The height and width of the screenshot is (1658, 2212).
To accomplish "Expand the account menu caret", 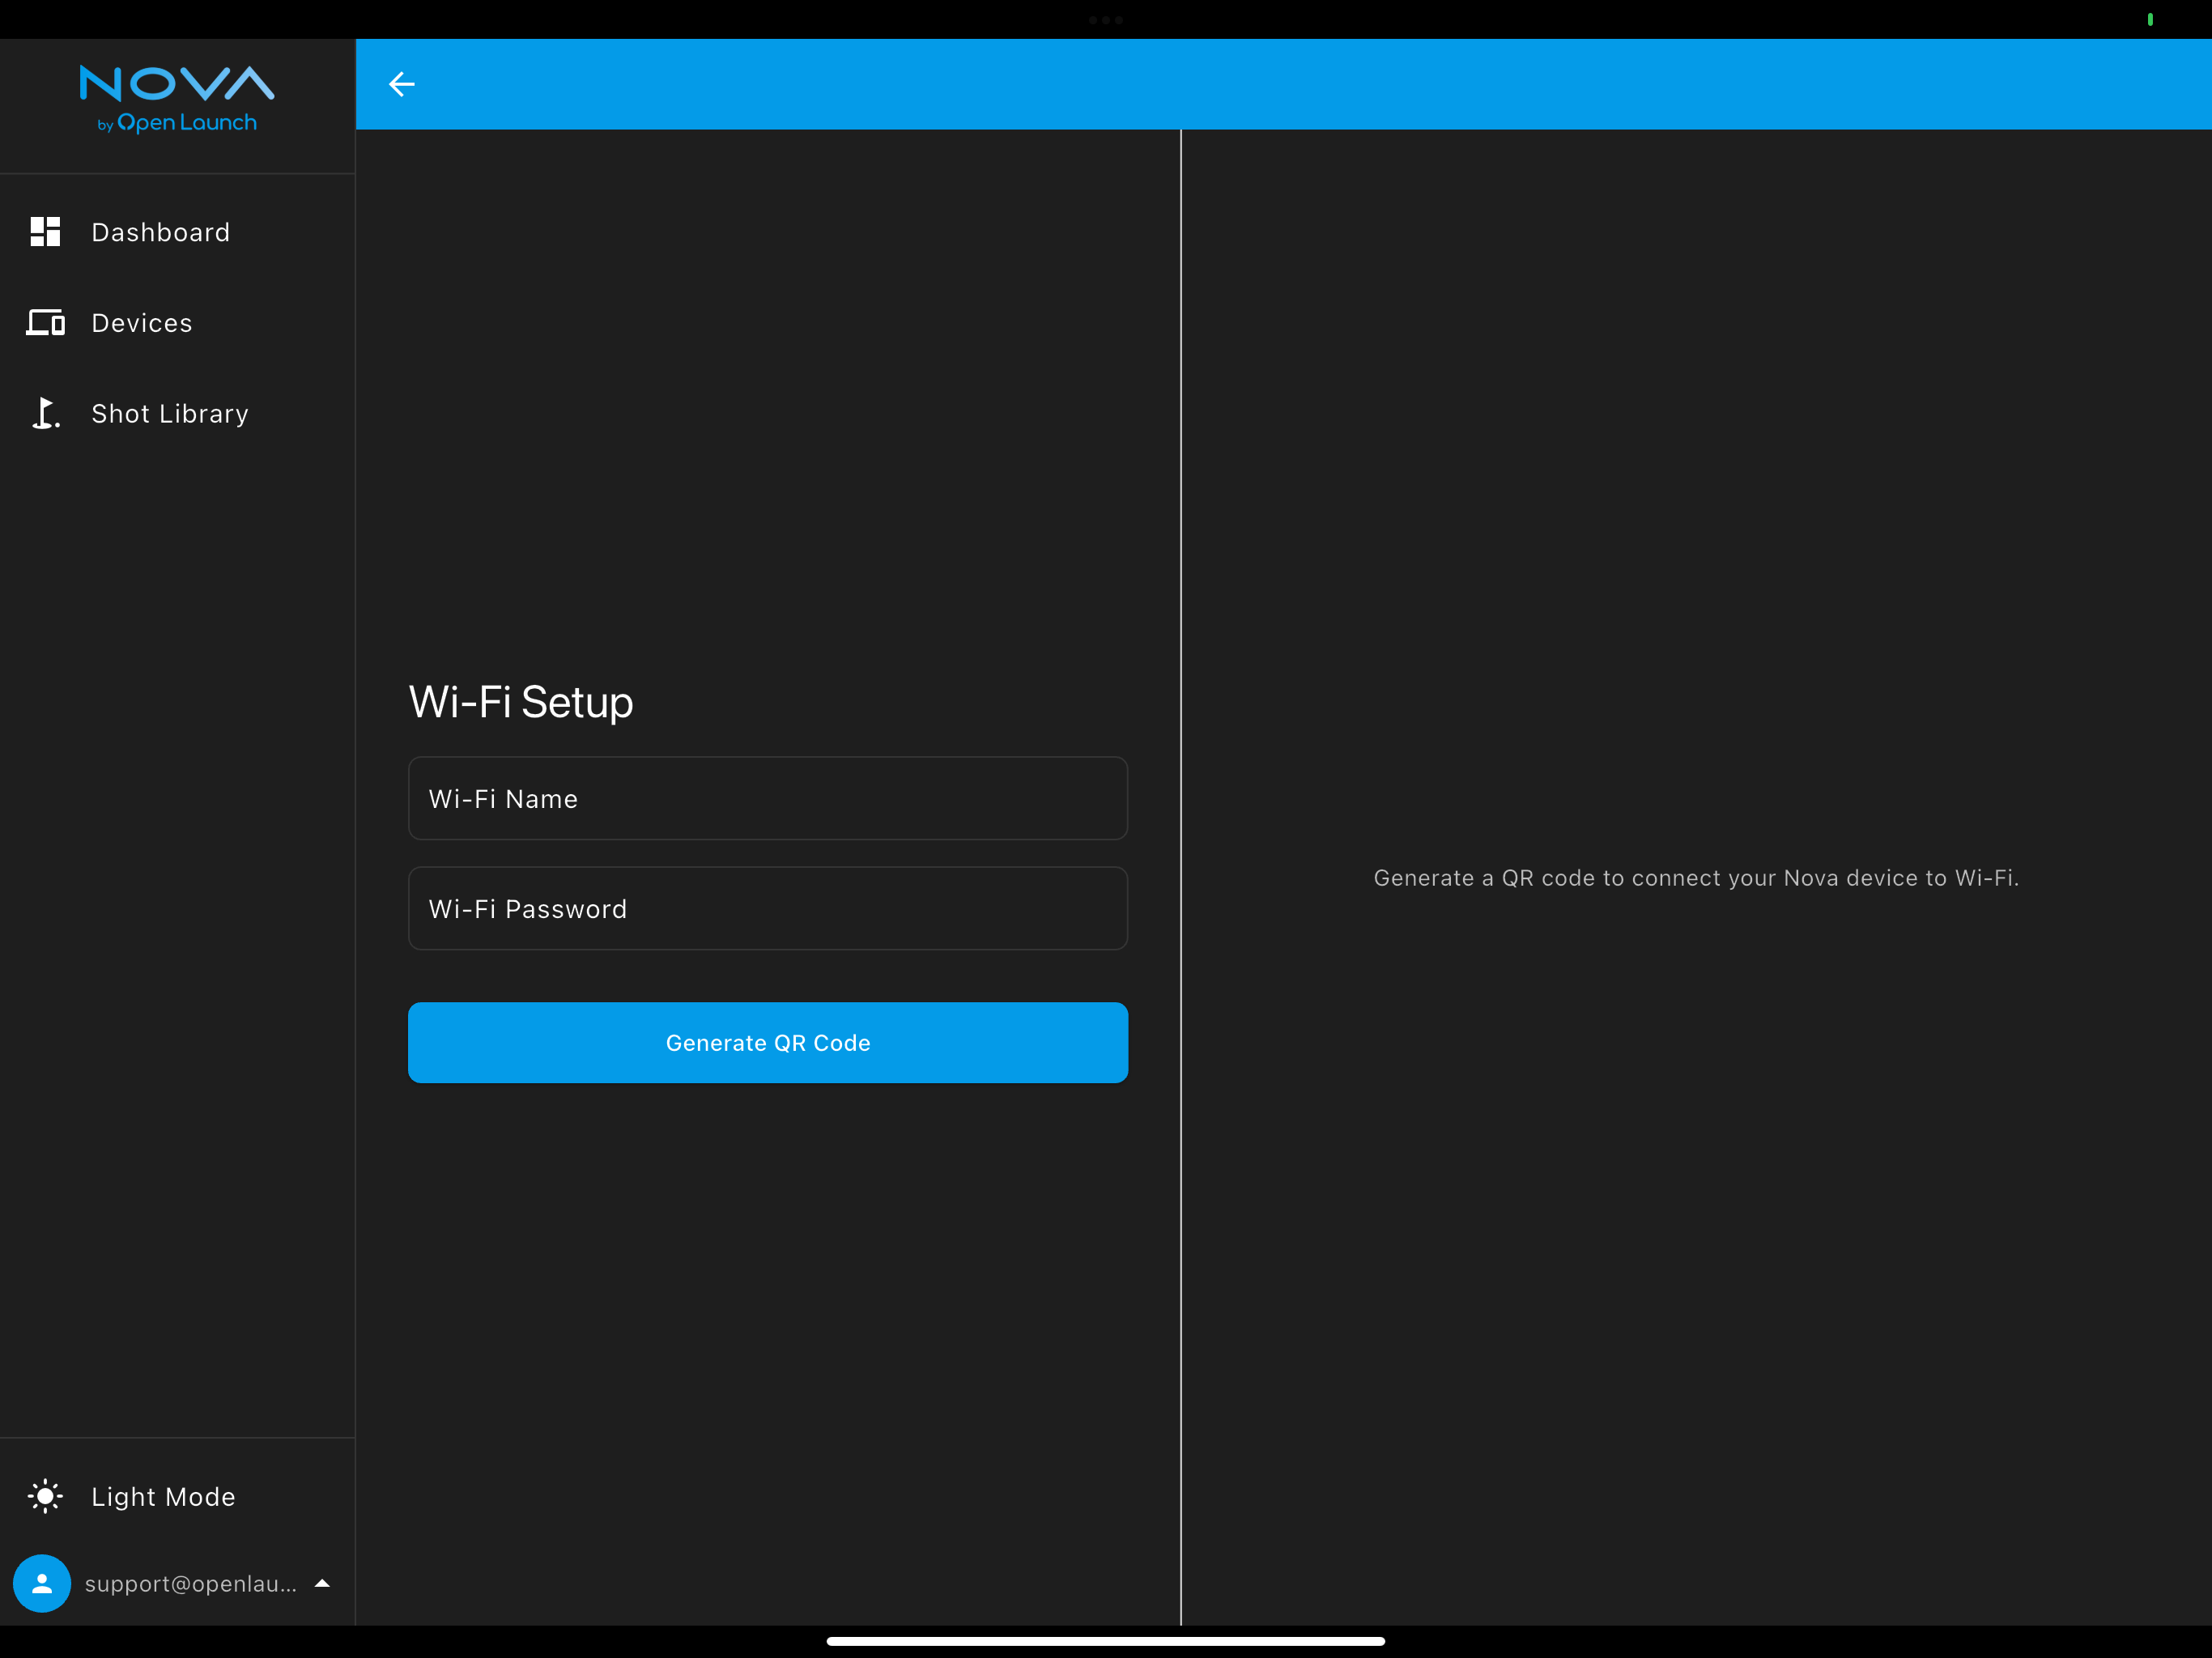I will click(x=322, y=1583).
